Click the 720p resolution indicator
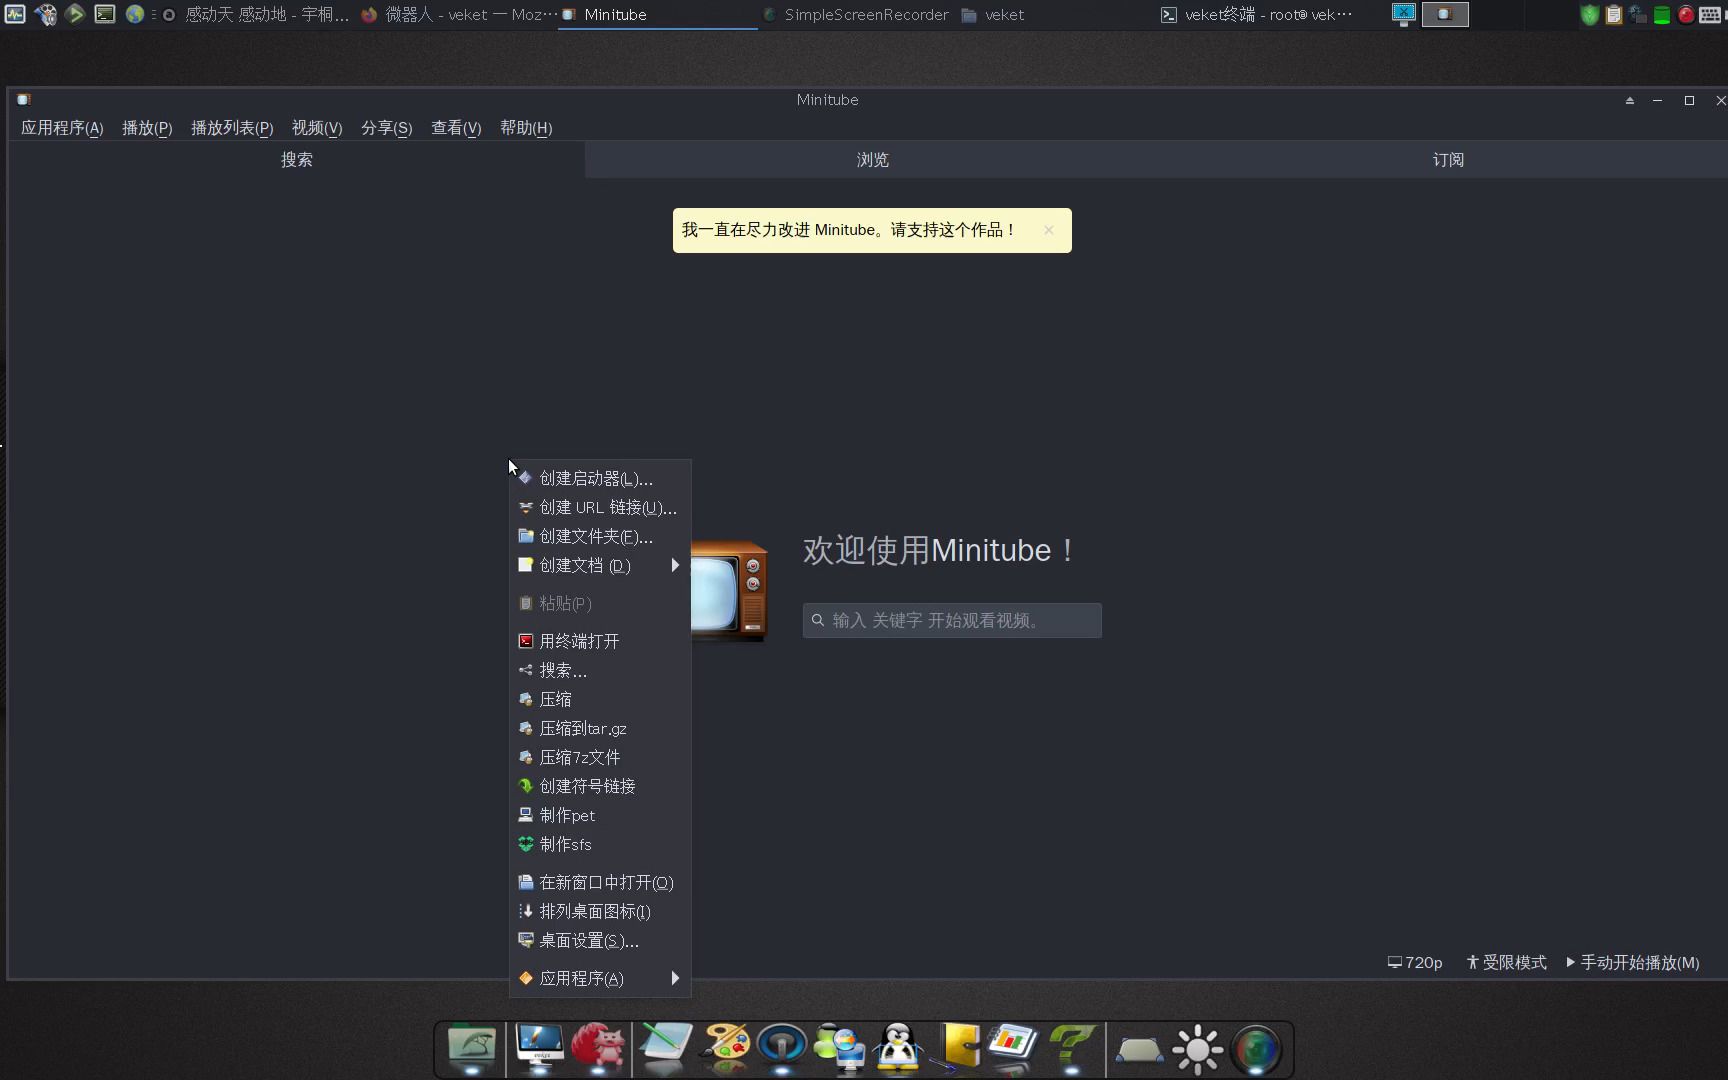Screen dimensions: 1728x1080 (x=1415, y=962)
